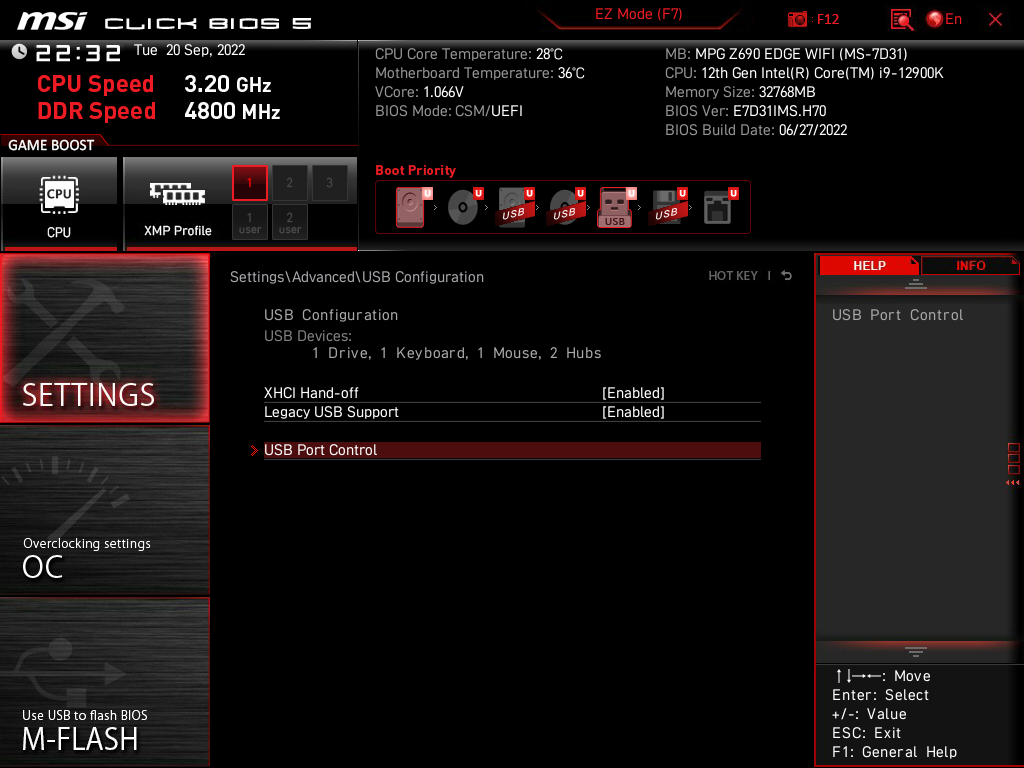Click the XHCI Hand-off label

[311, 393]
